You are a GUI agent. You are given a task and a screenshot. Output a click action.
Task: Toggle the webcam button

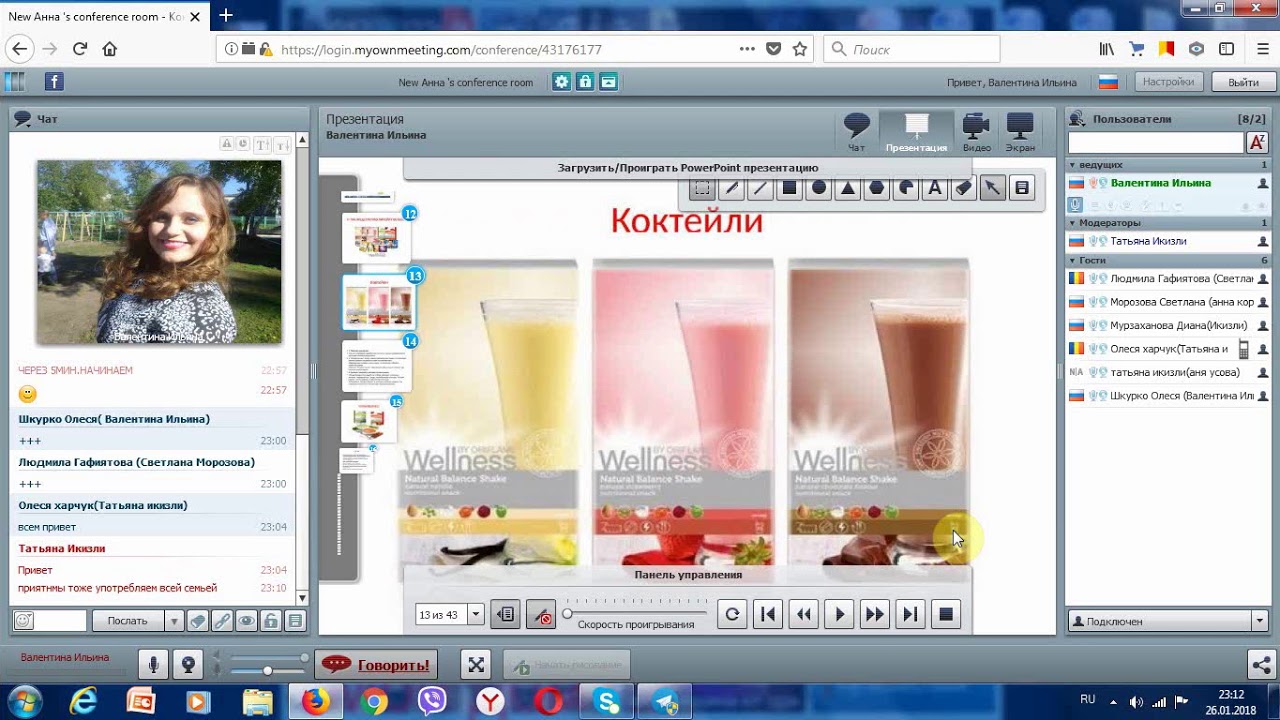tap(187, 664)
